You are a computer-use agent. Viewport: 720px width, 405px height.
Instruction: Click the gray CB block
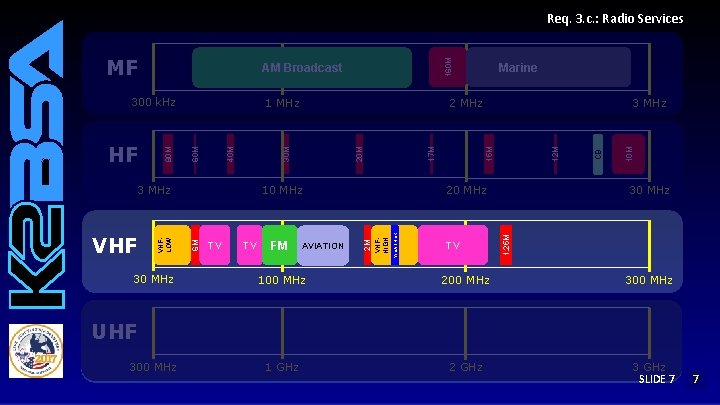pyautogui.click(x=598, y=154)
